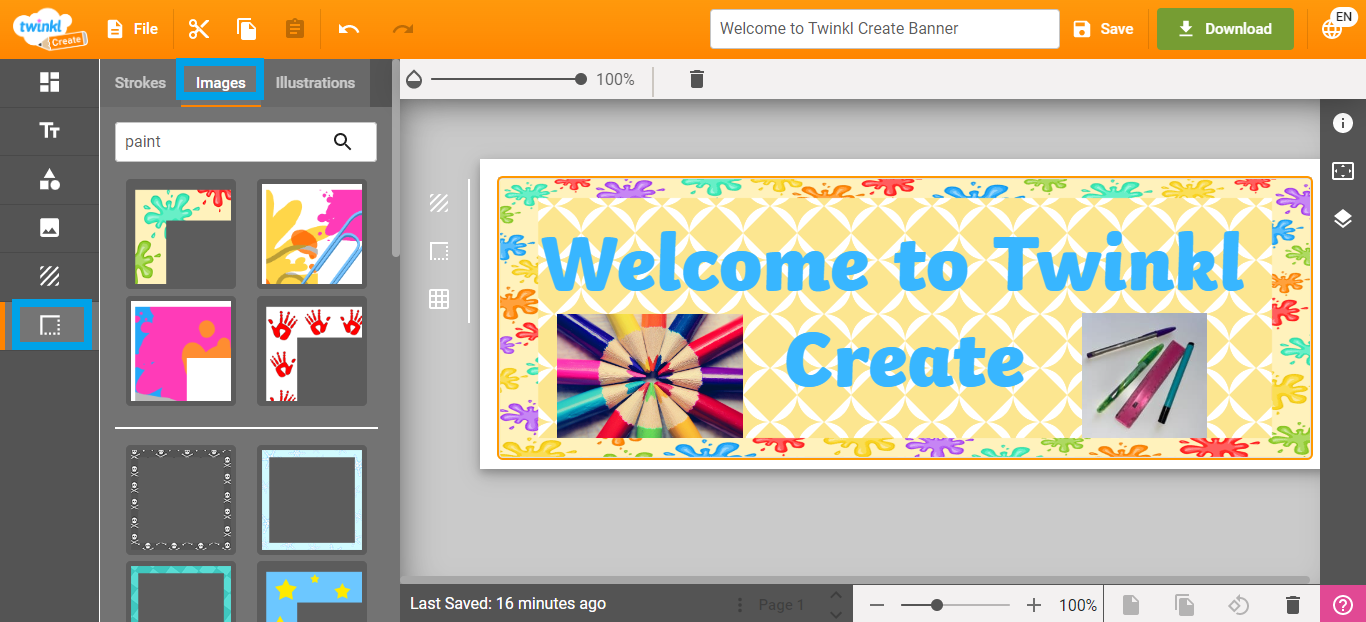Screen dimensions: 1366x622
Task: Select the Borders tool in sidebar
Action: [x=50, y=325]
